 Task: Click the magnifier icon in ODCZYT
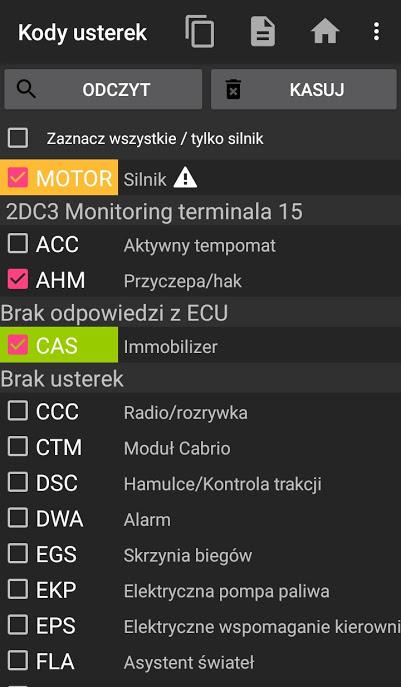[x=26, y=89]
